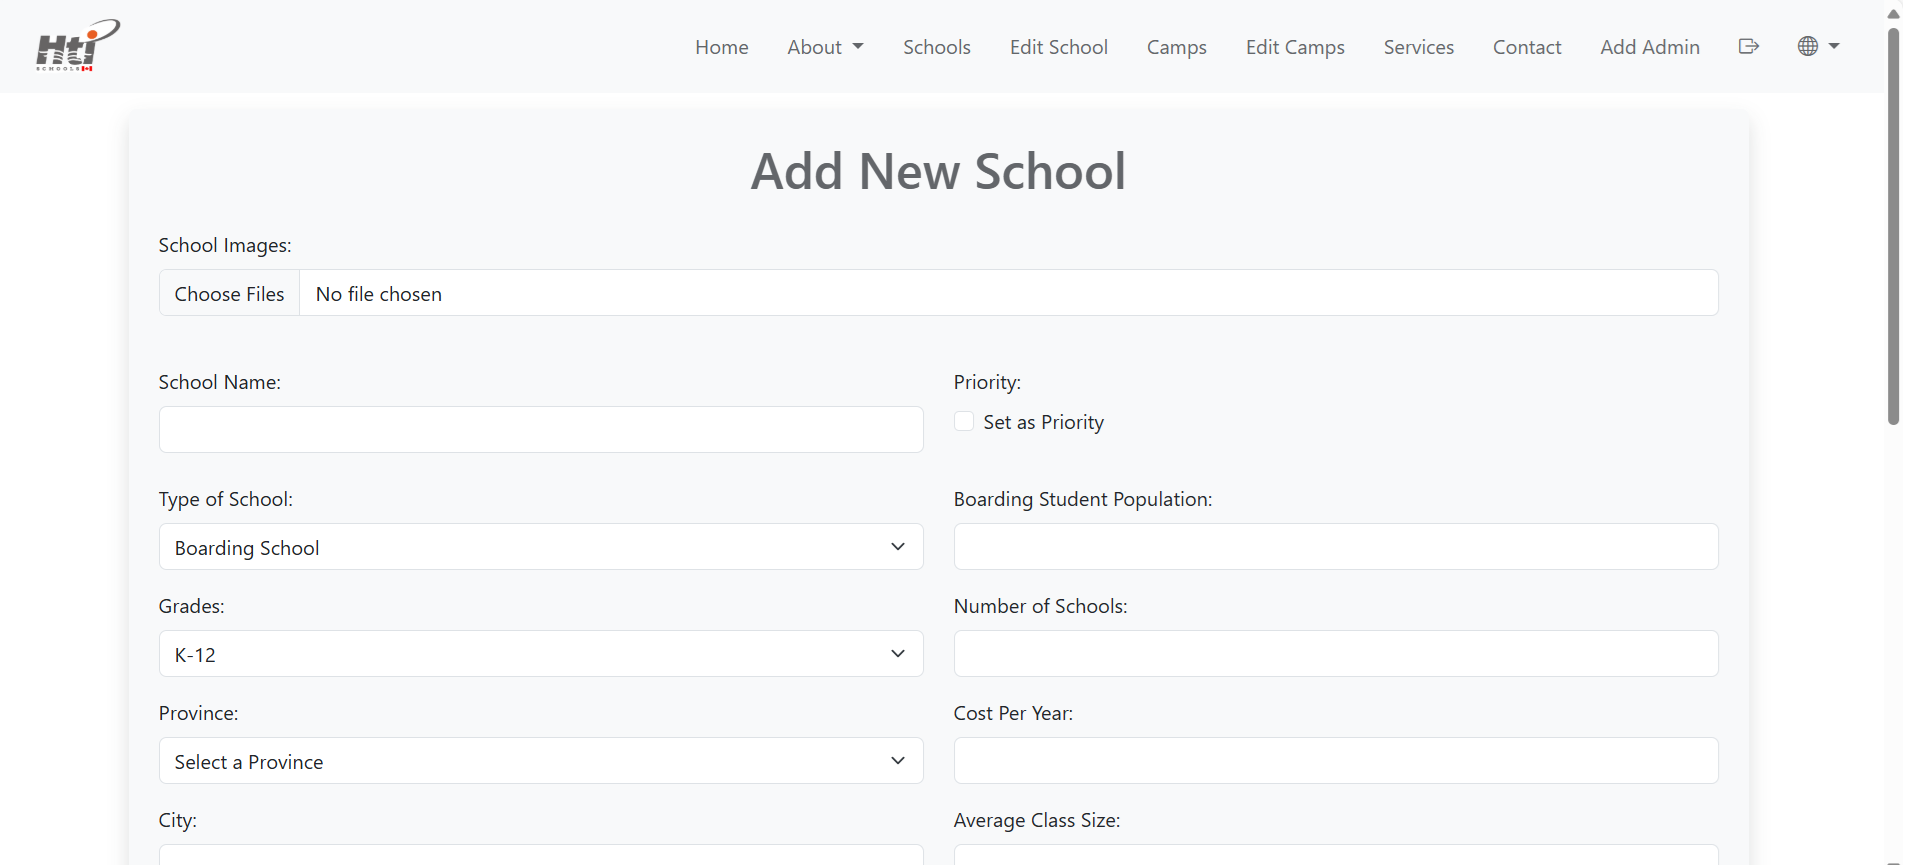
Task: Click the page vertical scrollbar thumb
Action: [1892, 225]
